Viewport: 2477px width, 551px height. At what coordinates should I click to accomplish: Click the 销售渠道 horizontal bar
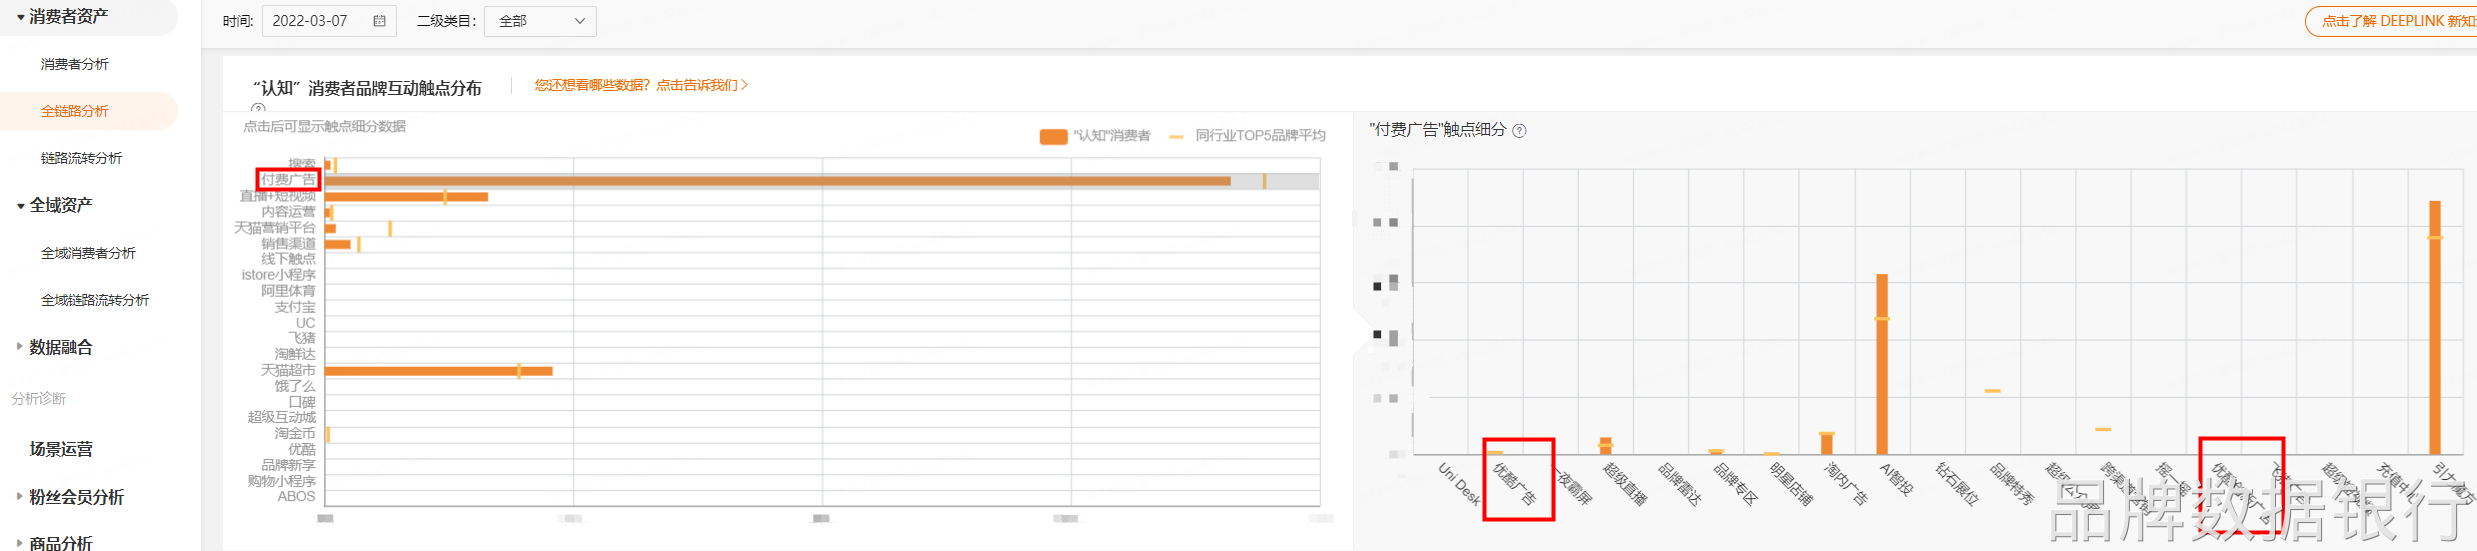tap(337, 244)
